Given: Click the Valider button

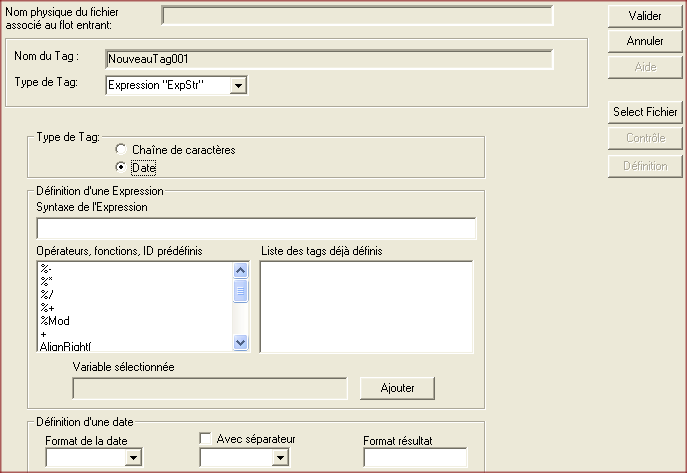Looking at the screenshot, I should [645, 17].
